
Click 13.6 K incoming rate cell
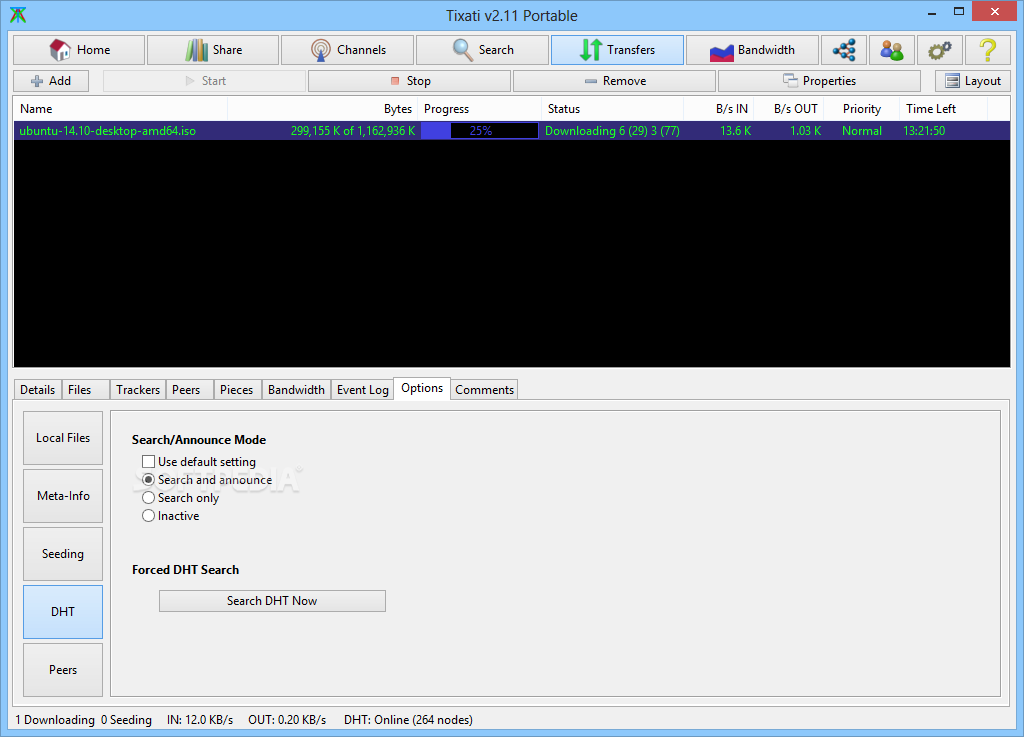pos(735,131)
